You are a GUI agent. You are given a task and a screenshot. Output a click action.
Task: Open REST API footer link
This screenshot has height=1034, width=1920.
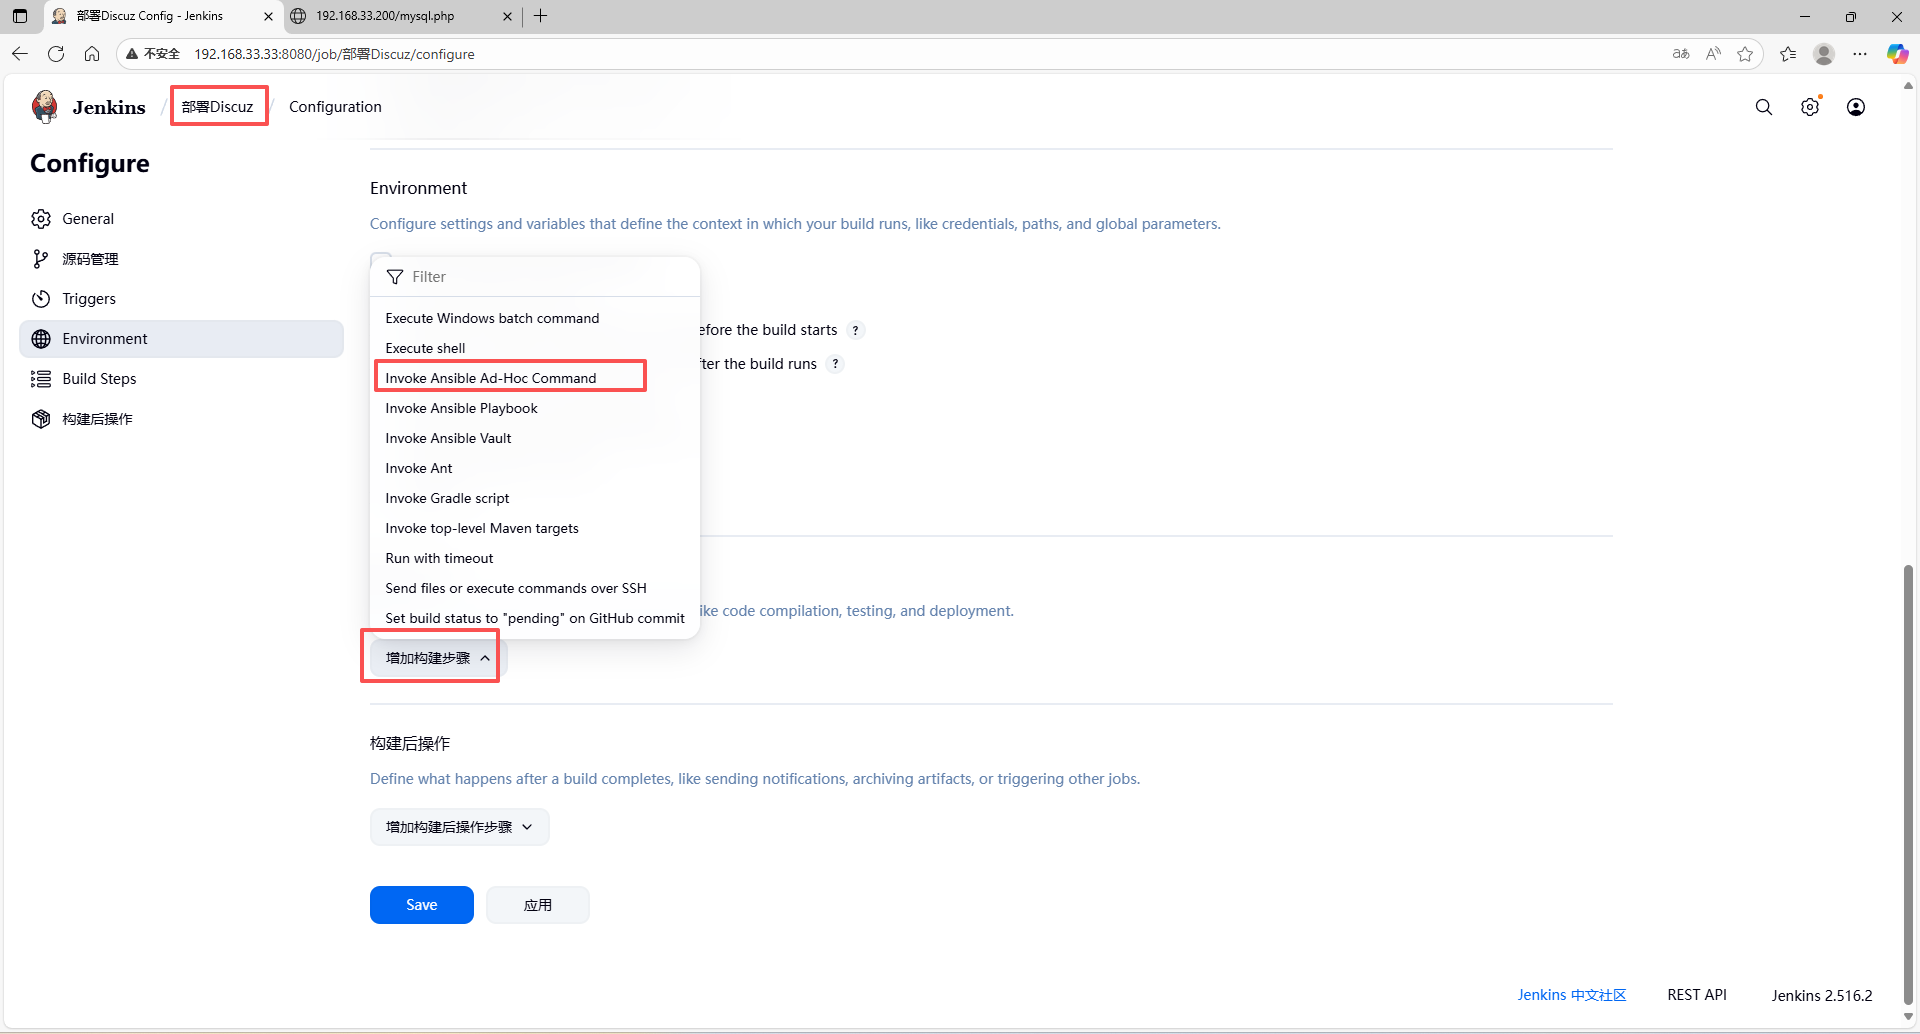pyautogui.click(x=1697, y=995)
